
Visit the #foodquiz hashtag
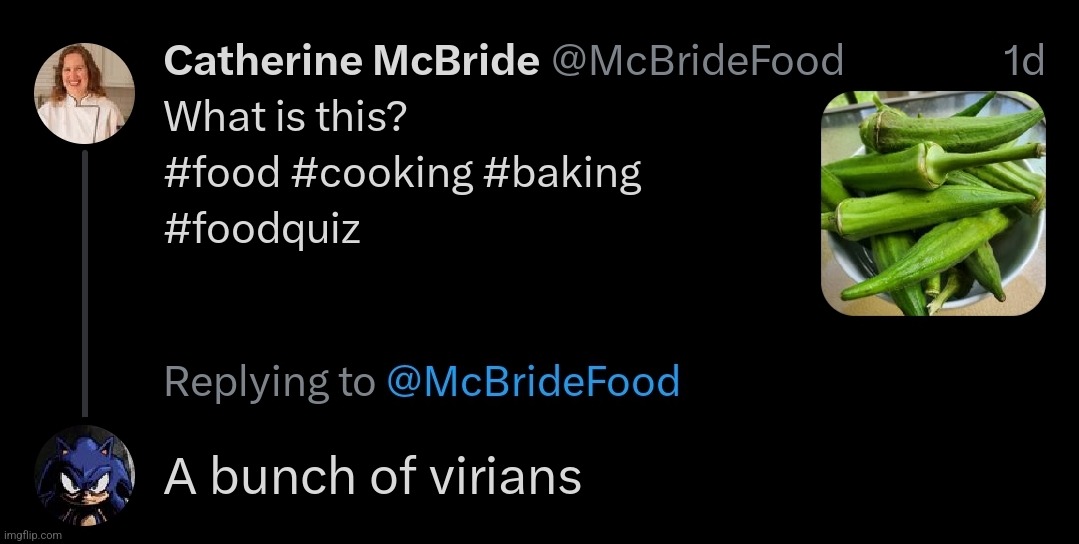[x=262, y=230]
